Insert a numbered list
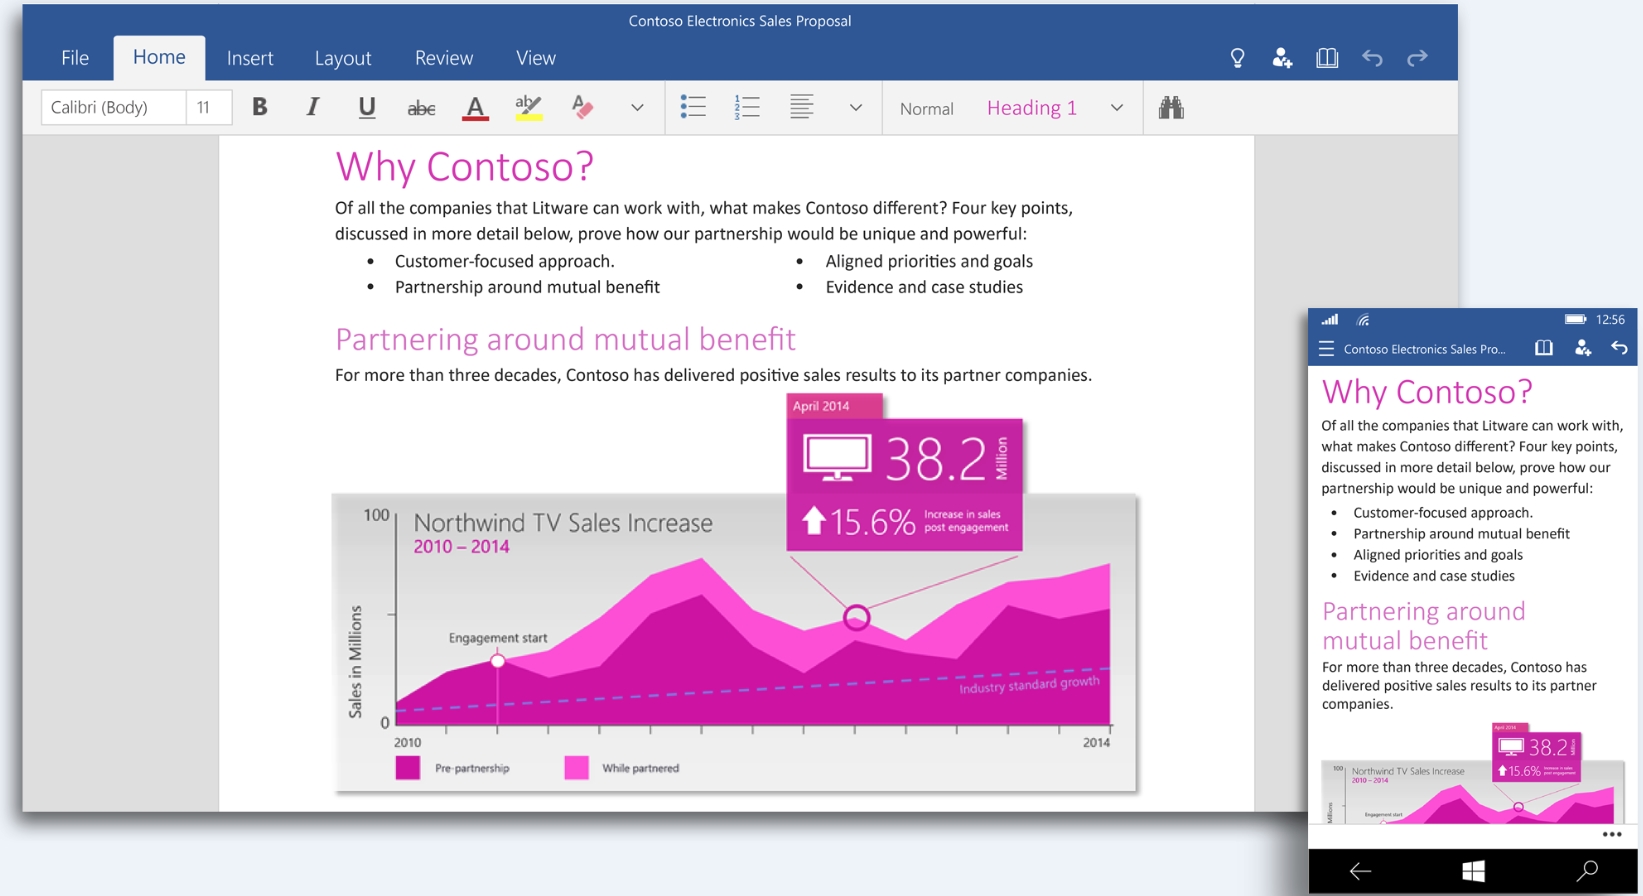 pyautogui.click(x=747, y=107)
